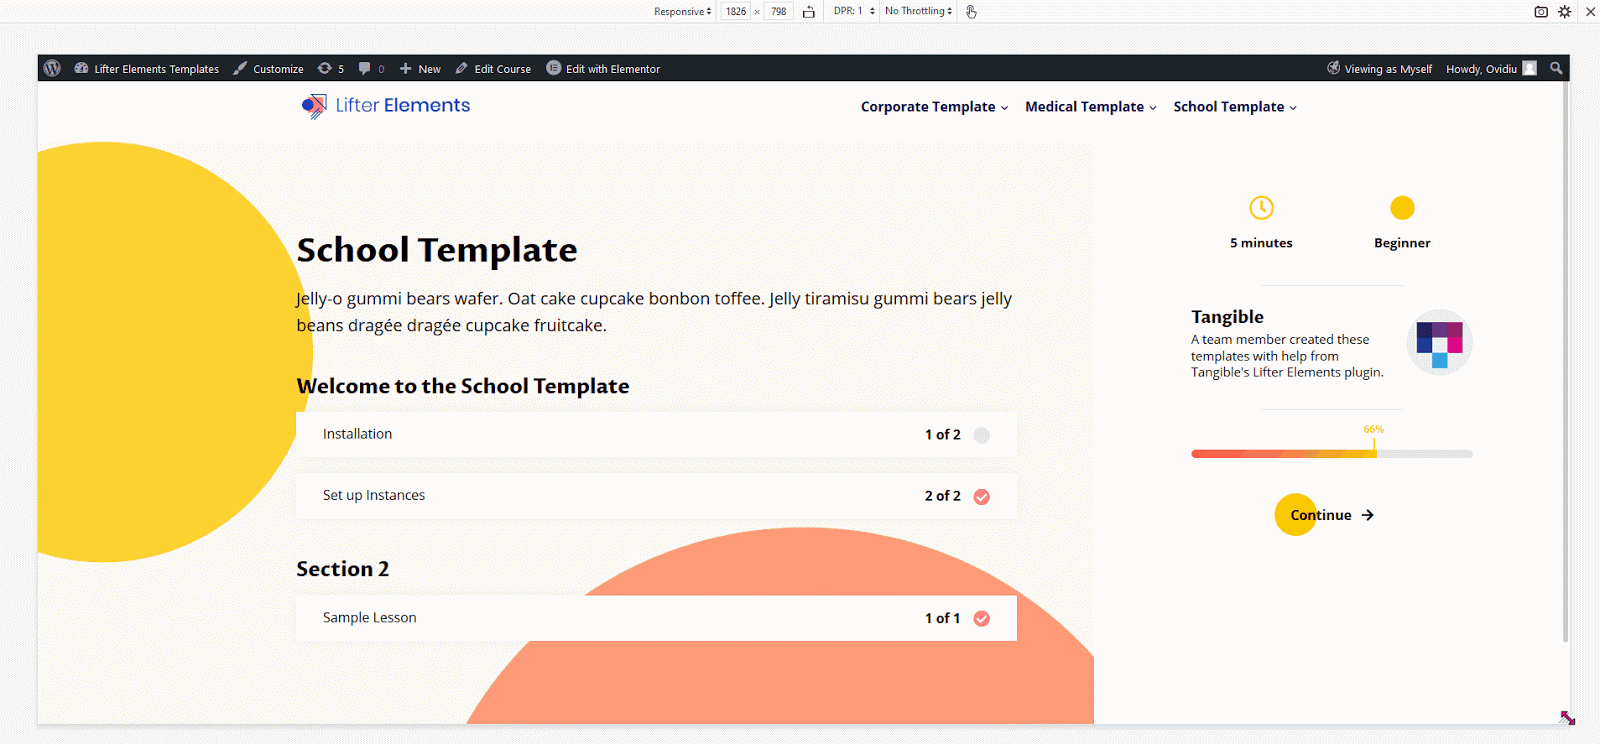
Task: Click the 1 of 1 lesson count
Action: (942, 618)
